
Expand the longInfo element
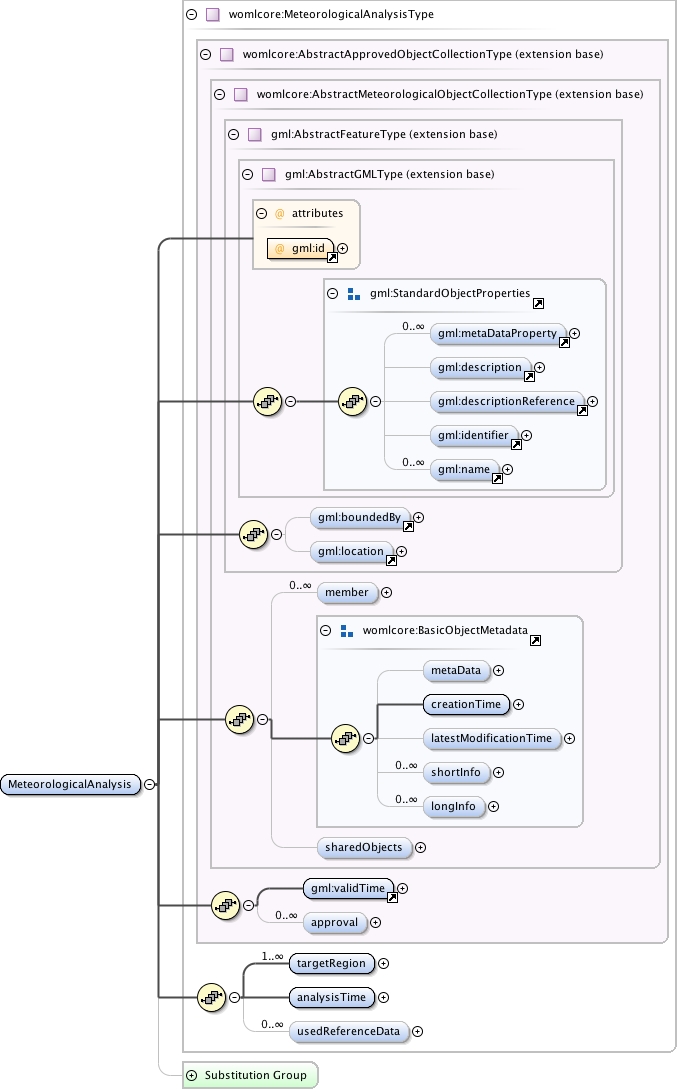click(494, 806)
